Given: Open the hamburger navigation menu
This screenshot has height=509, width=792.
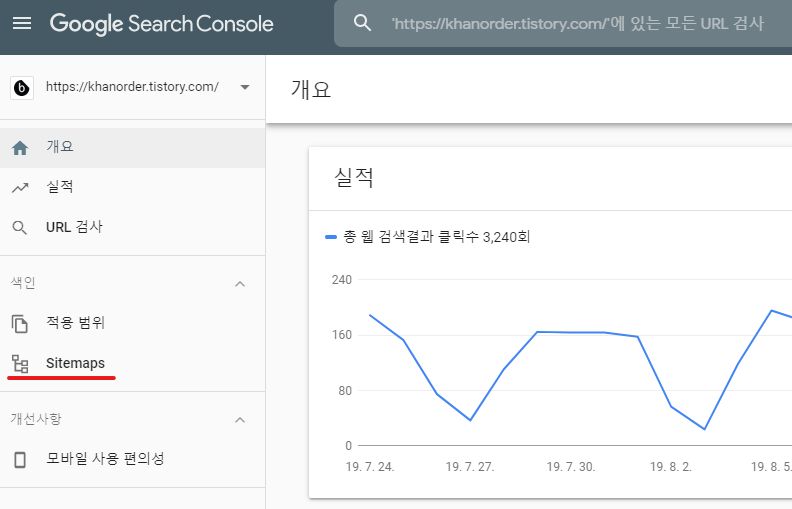Looking at the screenshot, I should coord(22,23).
